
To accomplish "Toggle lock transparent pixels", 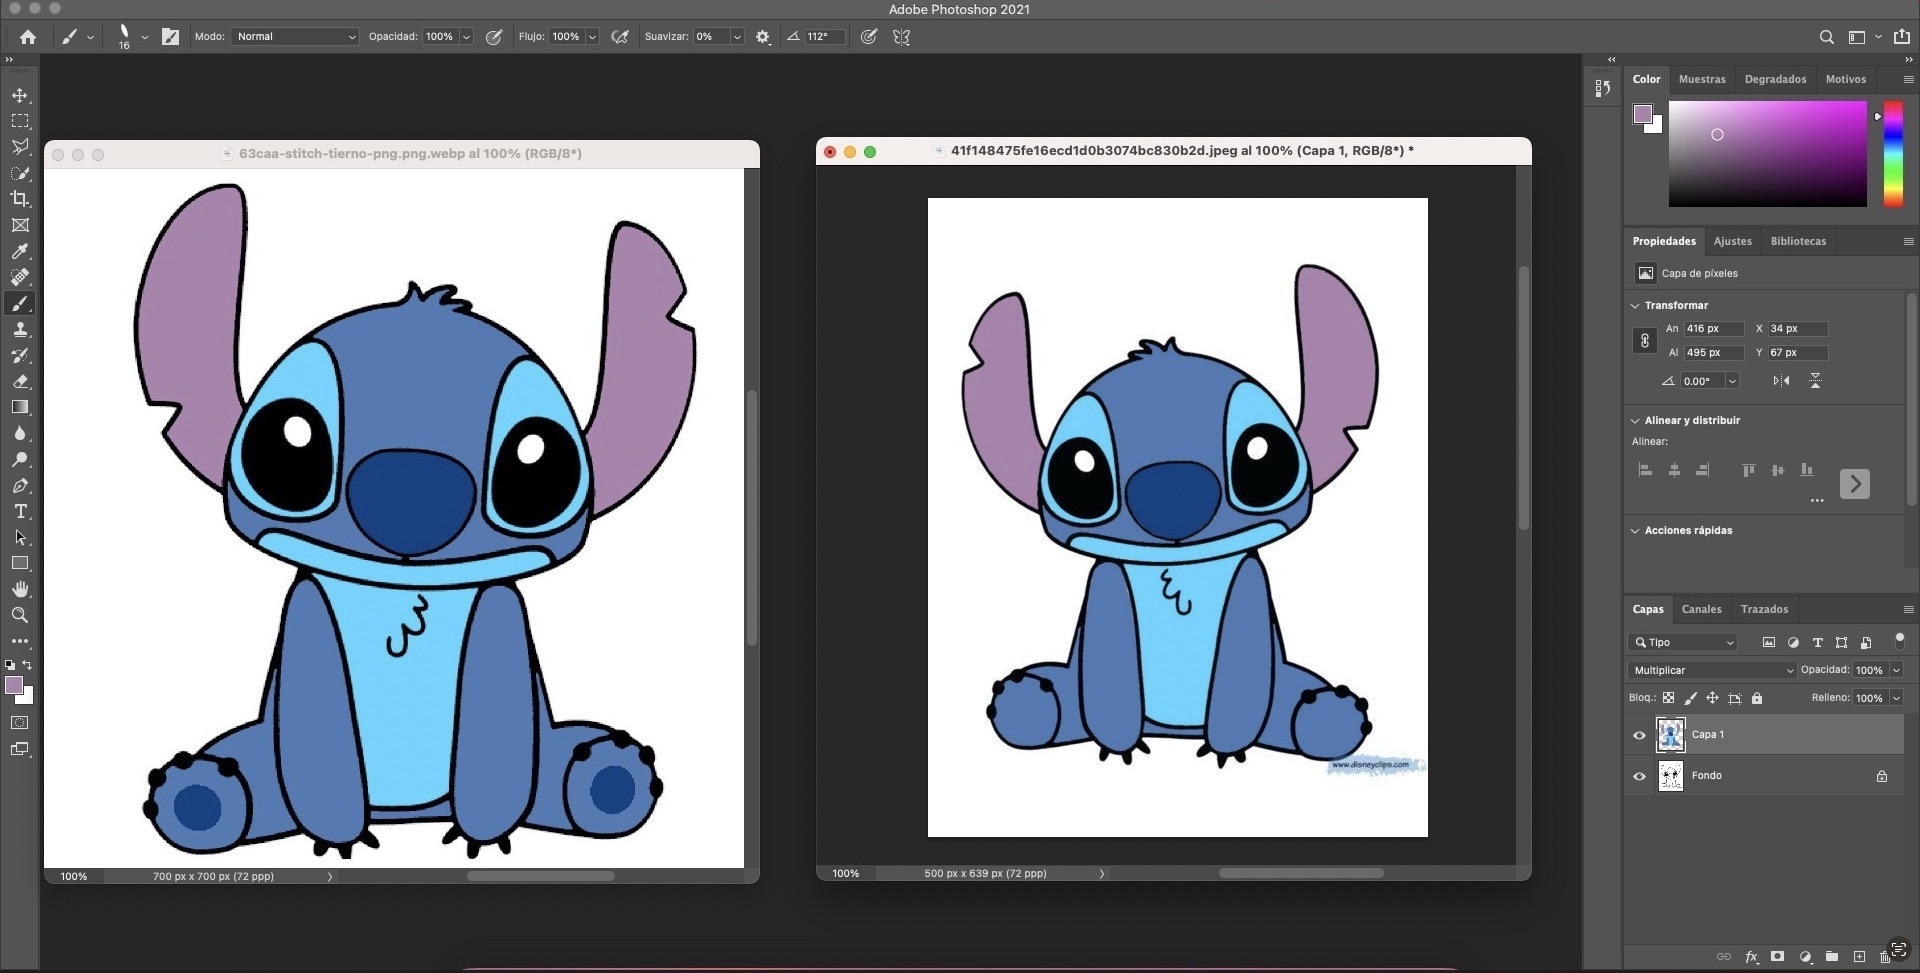I will pos(1668,698).
